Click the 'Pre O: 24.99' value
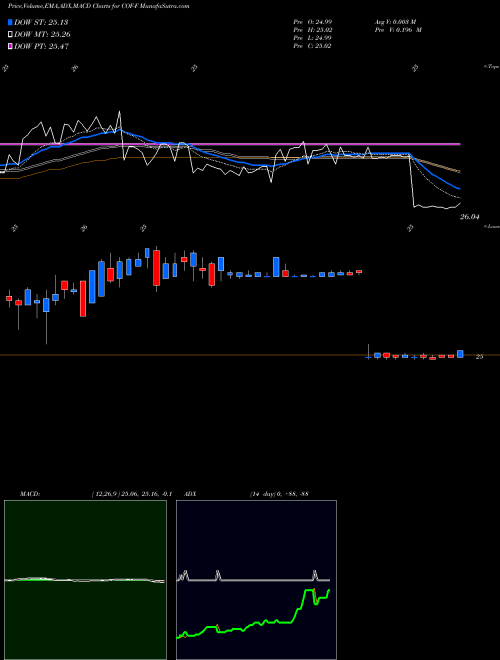Viewport: 500px width, 660px height. pyautogui.click(x=312, y=22)
